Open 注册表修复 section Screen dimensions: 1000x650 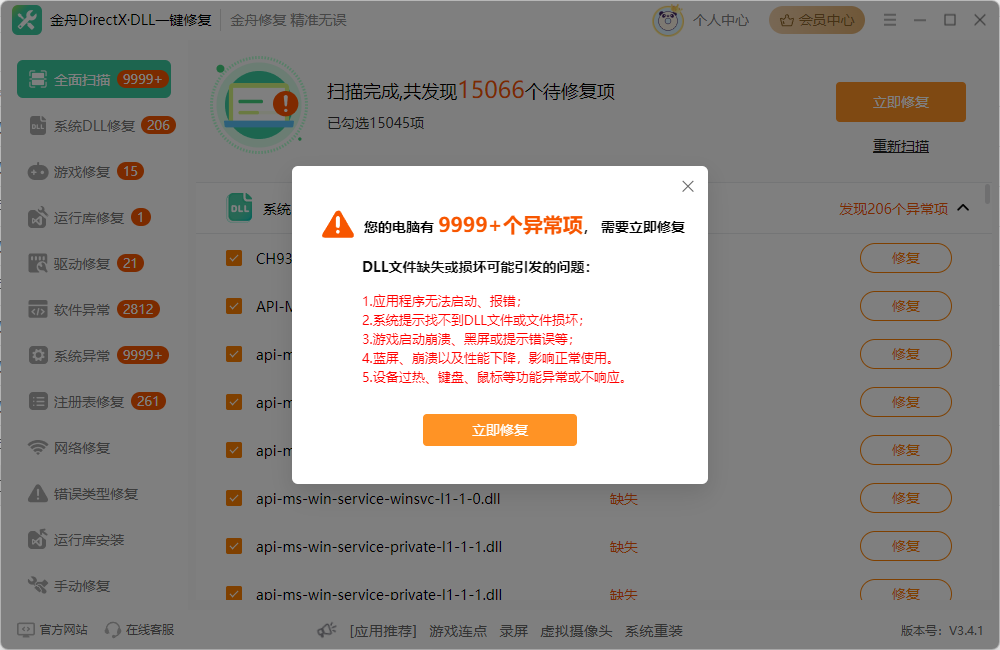click(x=97, y=401)
